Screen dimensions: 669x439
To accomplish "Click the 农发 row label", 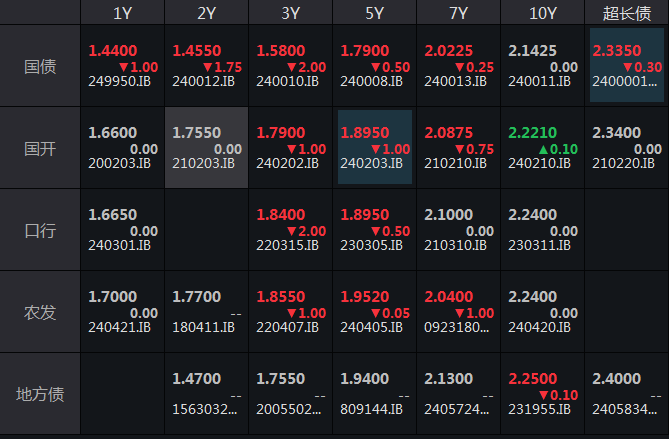I will (40, 312).
